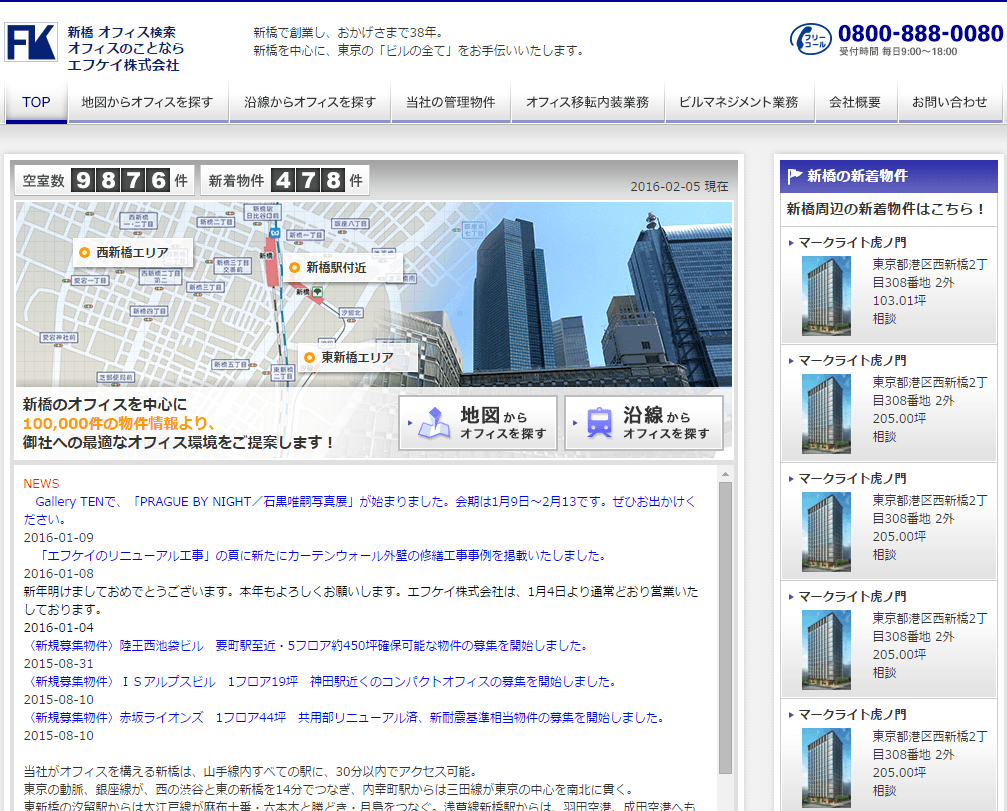
Task: Open the エフケイのリニューアル工事 news link
Action: tap(320, 555)
